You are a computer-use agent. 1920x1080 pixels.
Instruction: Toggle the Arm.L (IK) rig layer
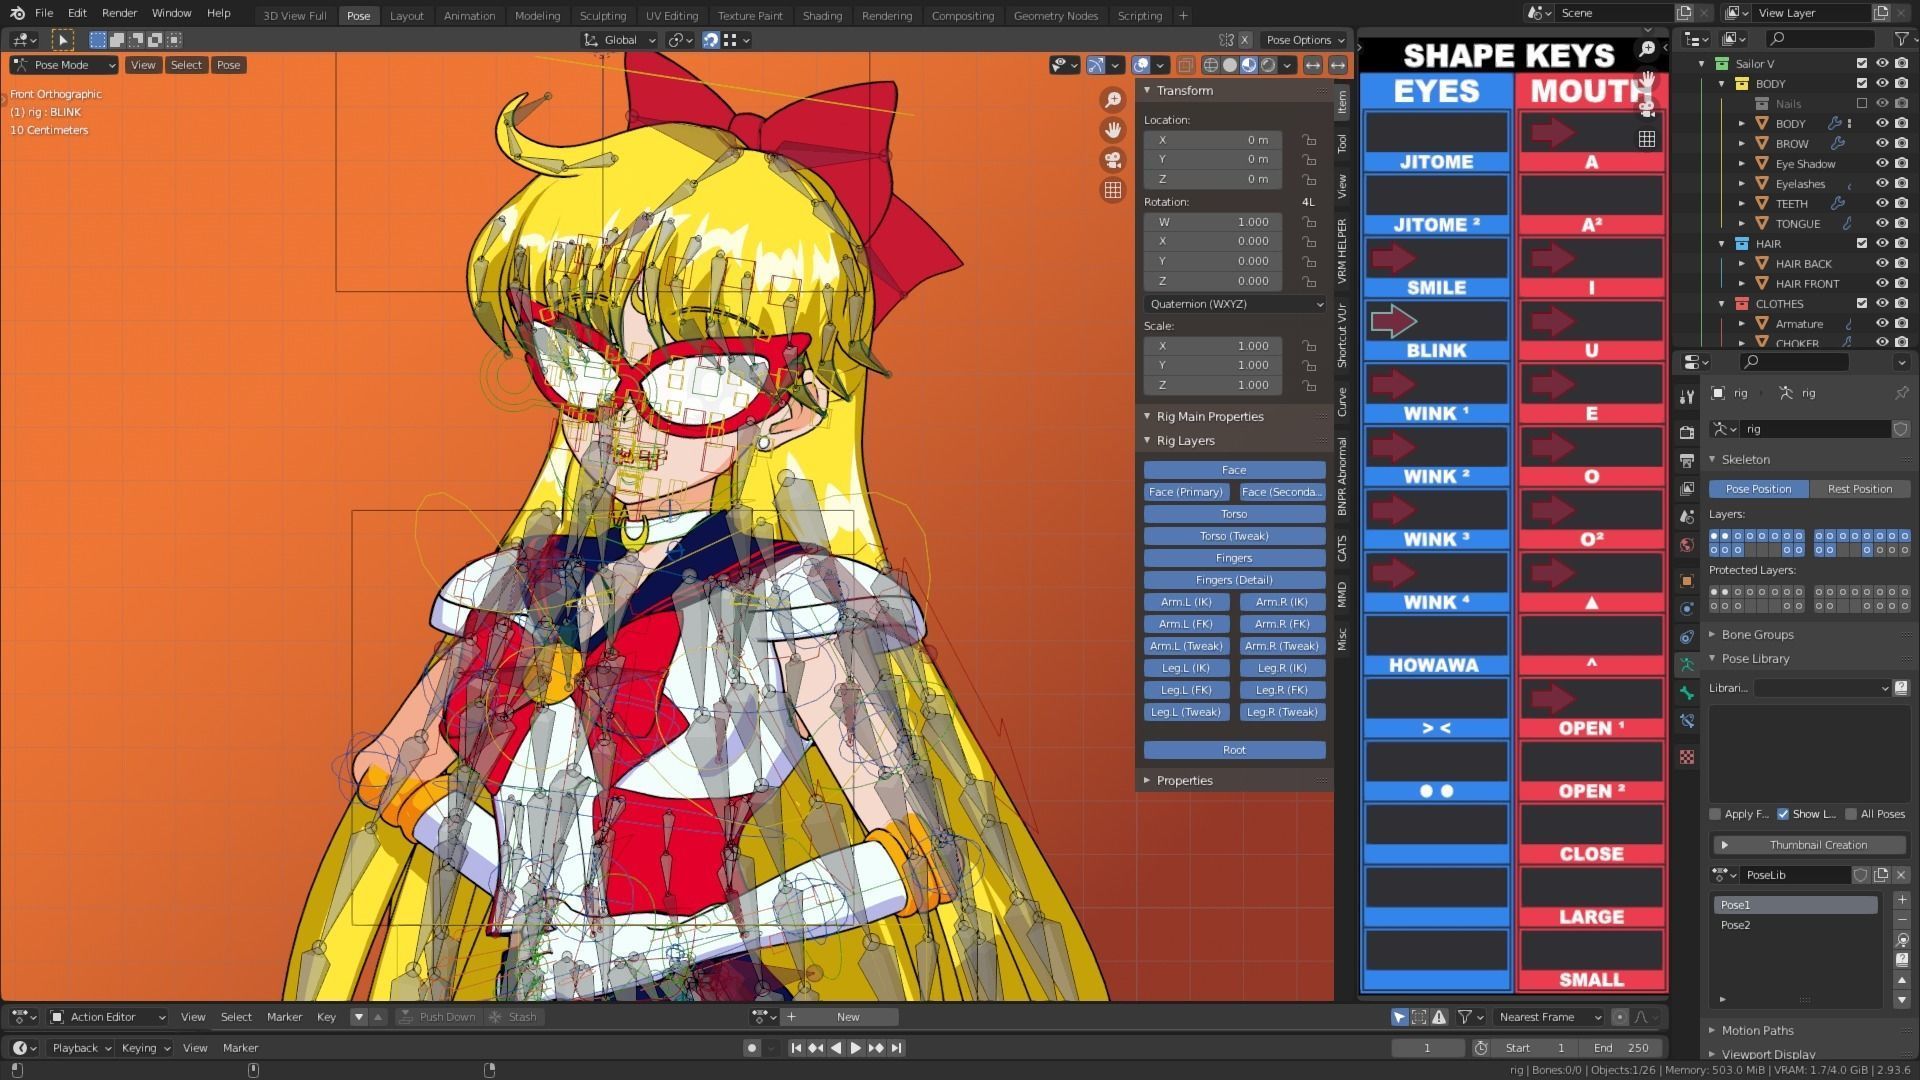pyautogui.click(x=1185, y=602)
